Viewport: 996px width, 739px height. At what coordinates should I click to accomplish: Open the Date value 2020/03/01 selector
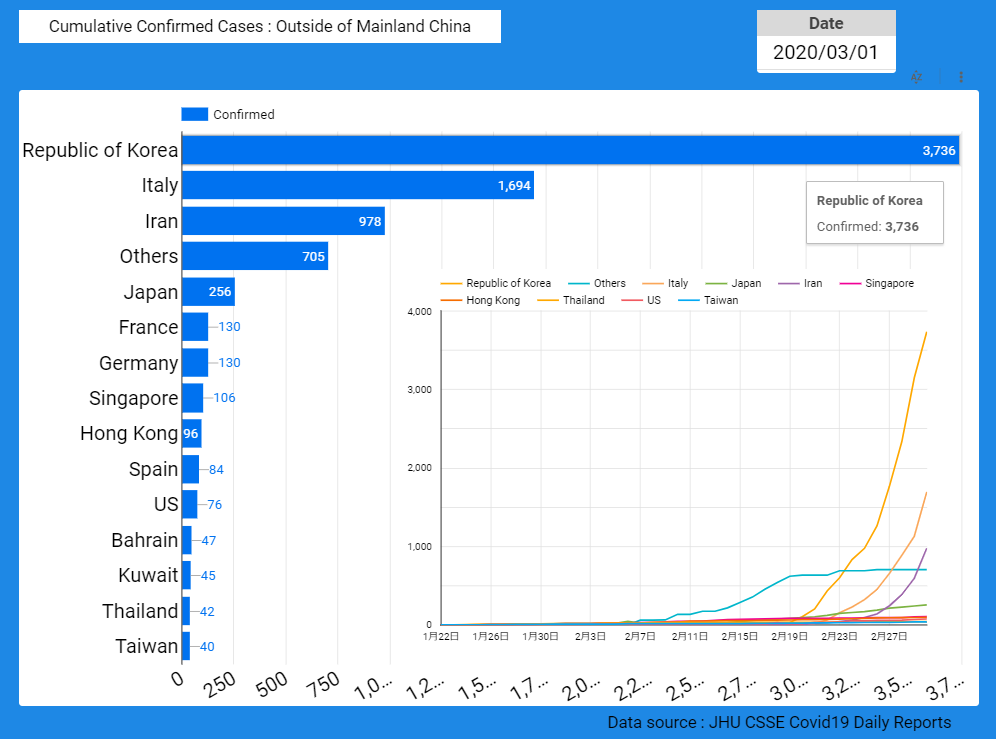pos(825,53)
